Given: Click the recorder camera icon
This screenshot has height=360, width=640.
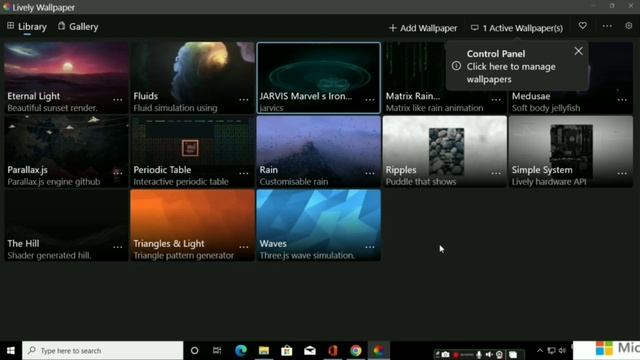Looking at the screenshot, I should [446, 354].
